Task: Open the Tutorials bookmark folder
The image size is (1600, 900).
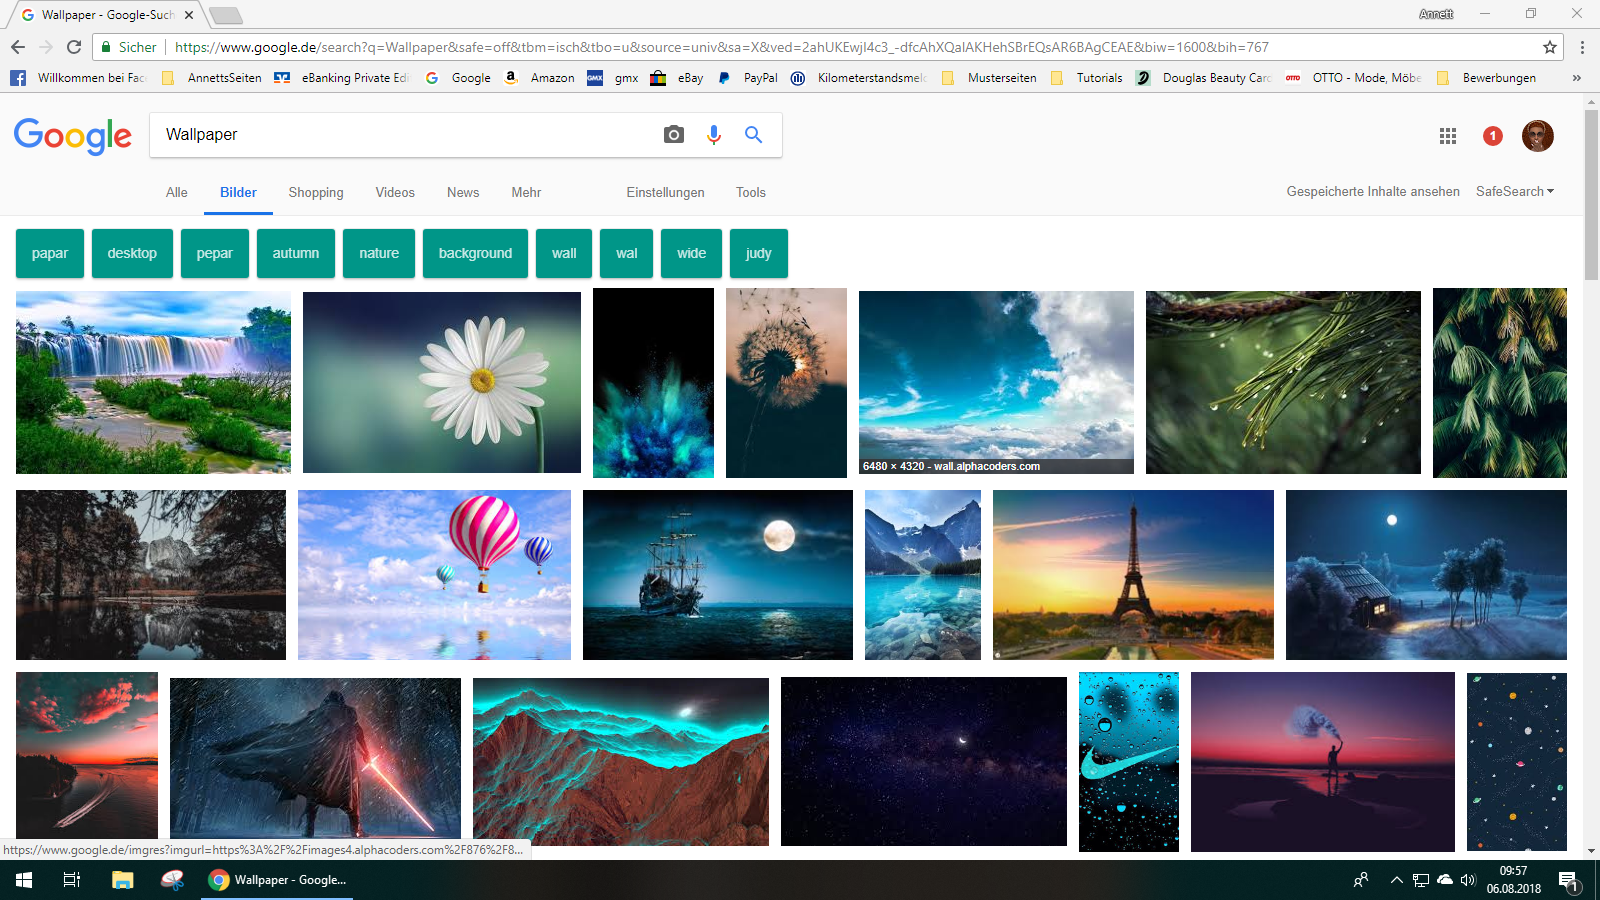Action: pyautogui.click(x=1086, y=78)
